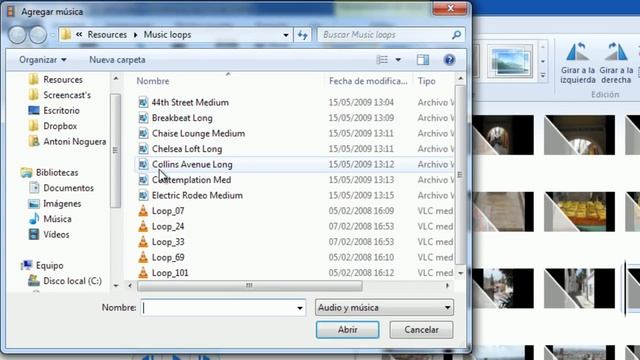This screenshot has height=360, width=640.
Task: Select the effect thumbnail in Movie Maker ribbon
Action: click(510, 61)
